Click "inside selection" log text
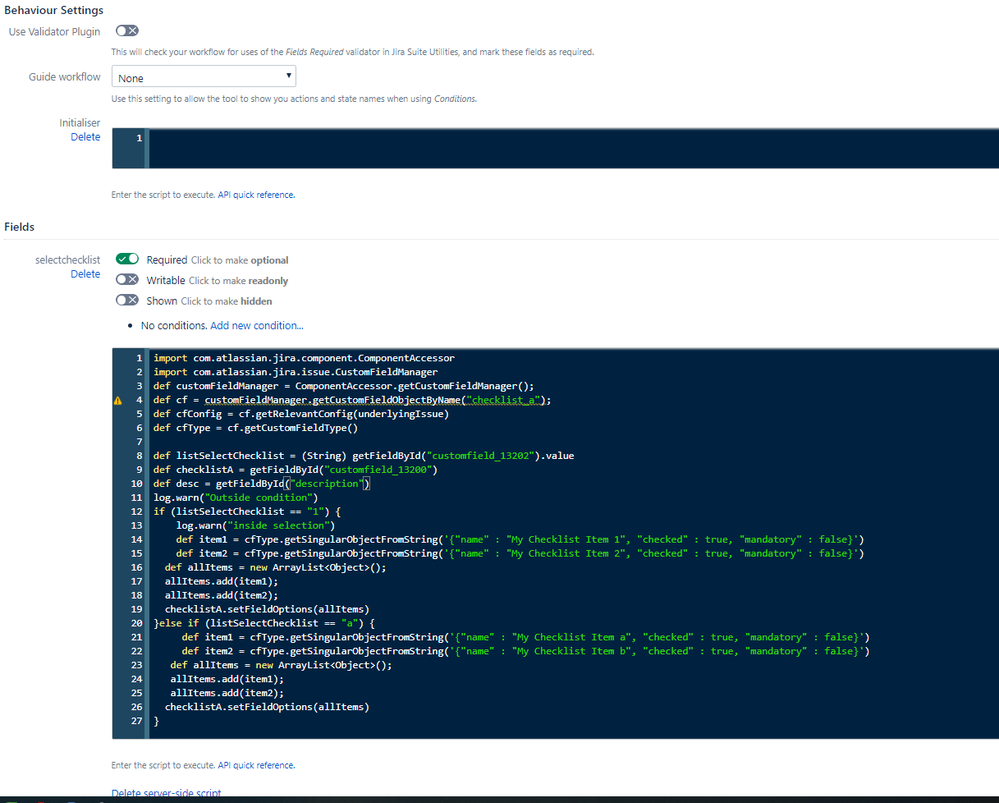Viewport: 999px width, 803px height. click(280, 525)
